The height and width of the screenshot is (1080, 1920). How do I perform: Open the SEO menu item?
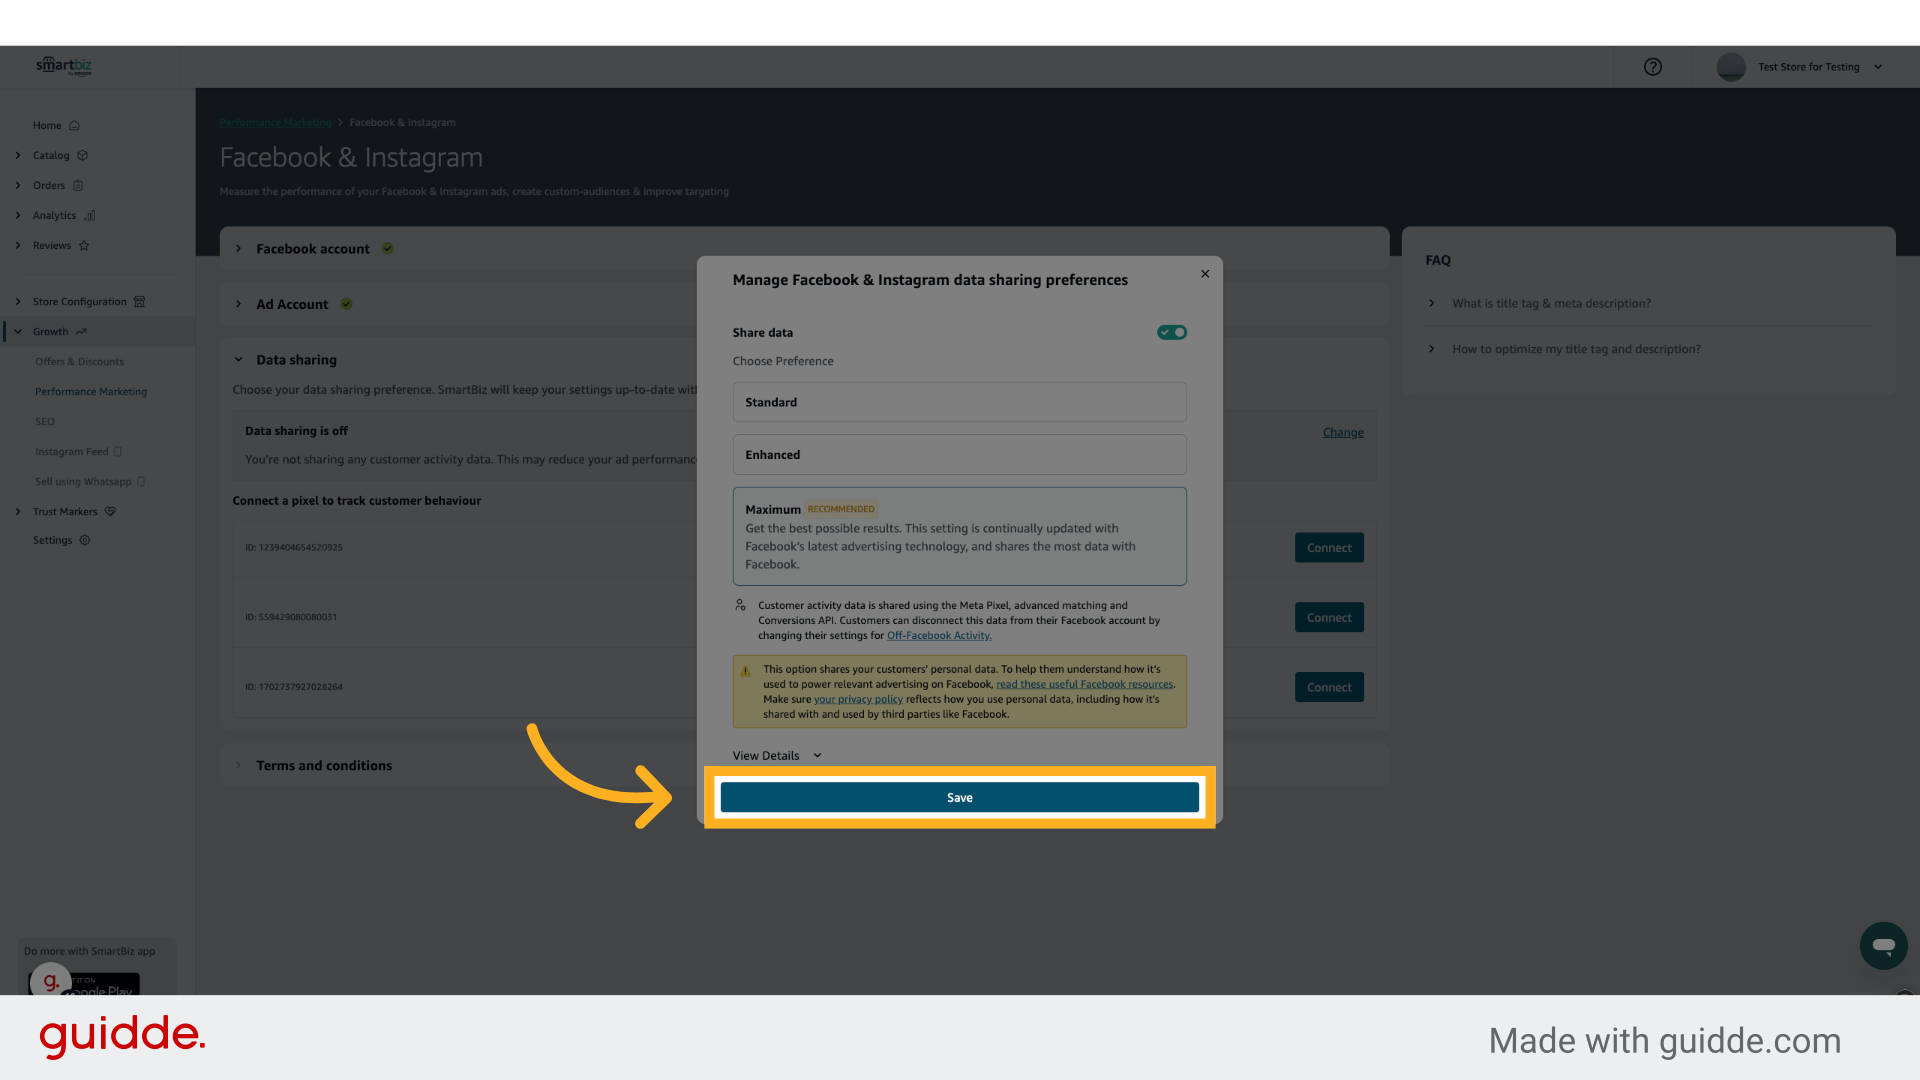[x=45, y=422]
